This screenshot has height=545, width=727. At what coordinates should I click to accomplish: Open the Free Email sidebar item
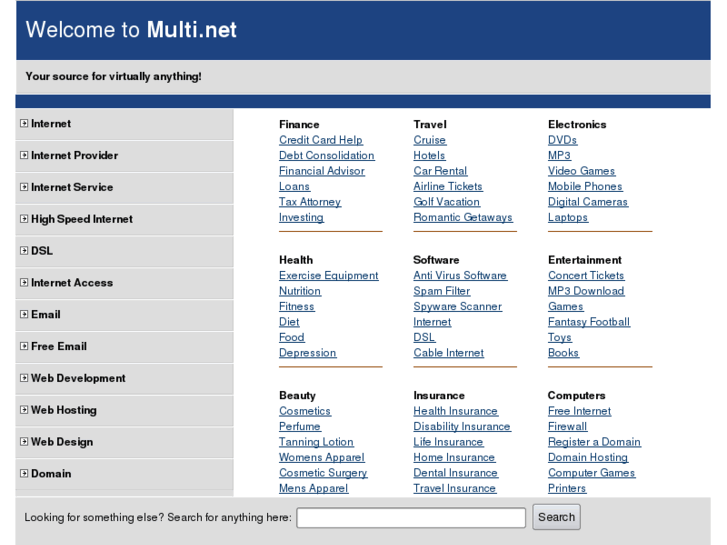(x=124, y=347)
